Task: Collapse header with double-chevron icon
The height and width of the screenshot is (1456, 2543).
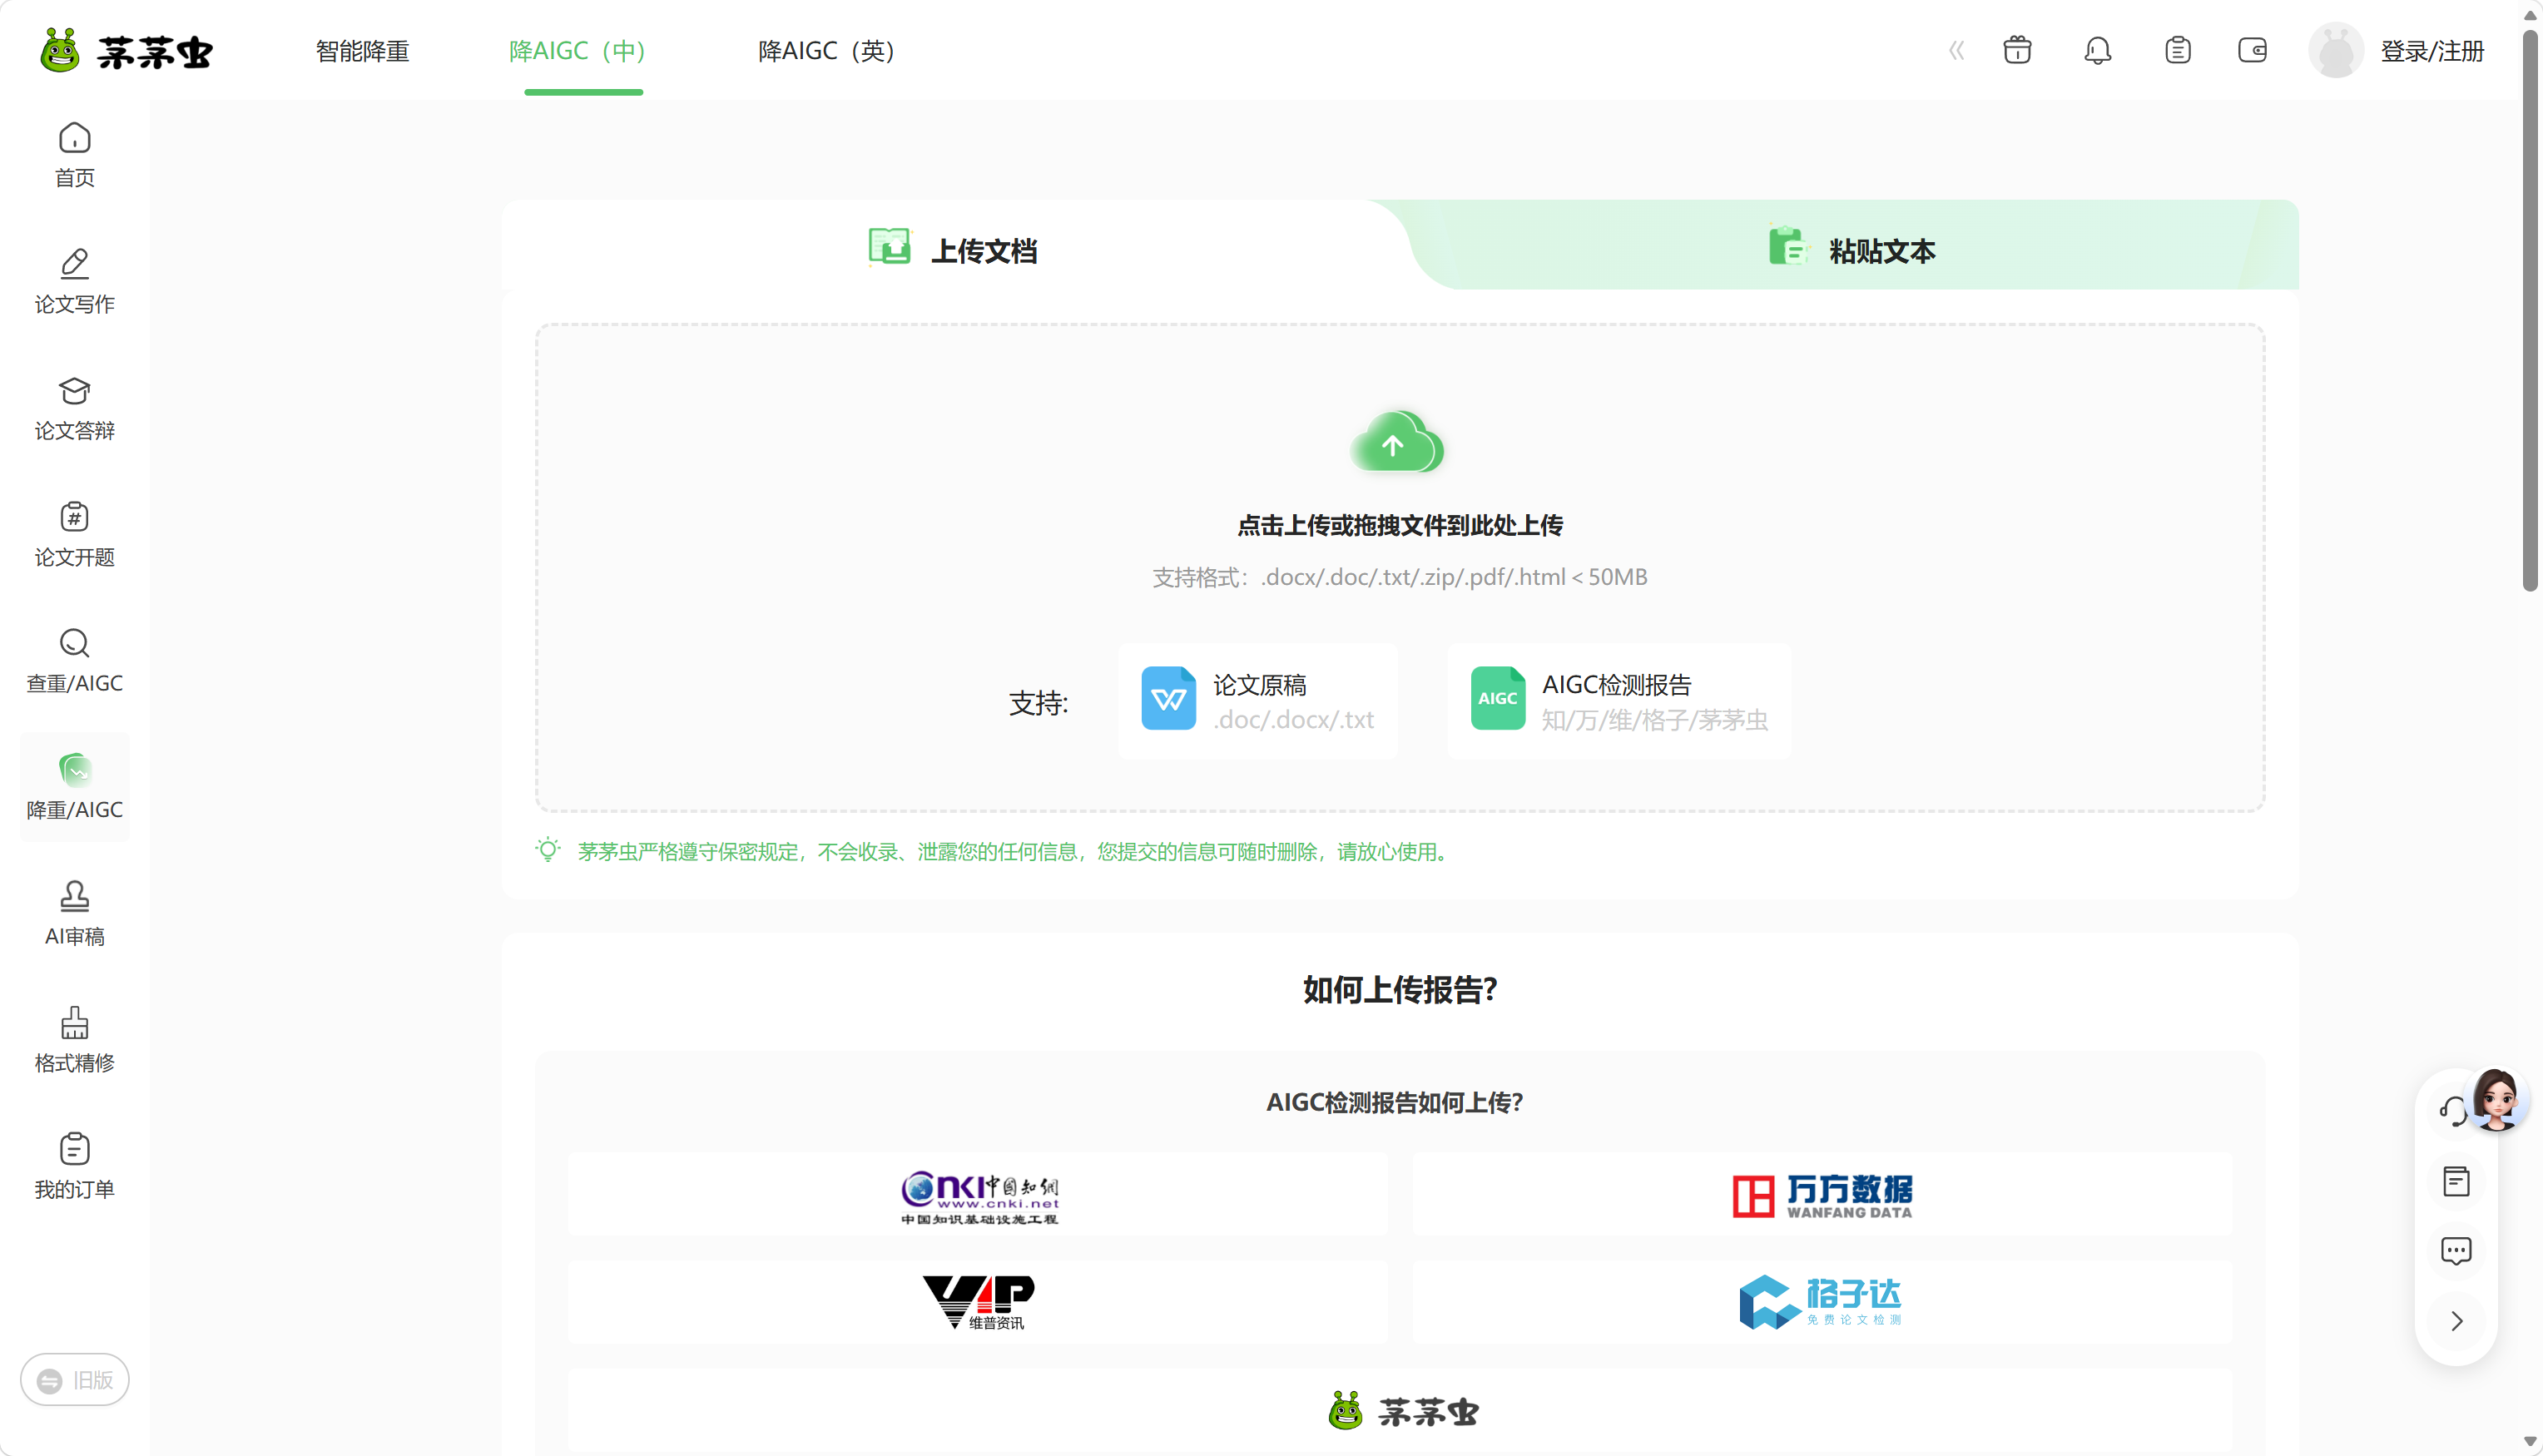Action: (x=1956, y=50)
